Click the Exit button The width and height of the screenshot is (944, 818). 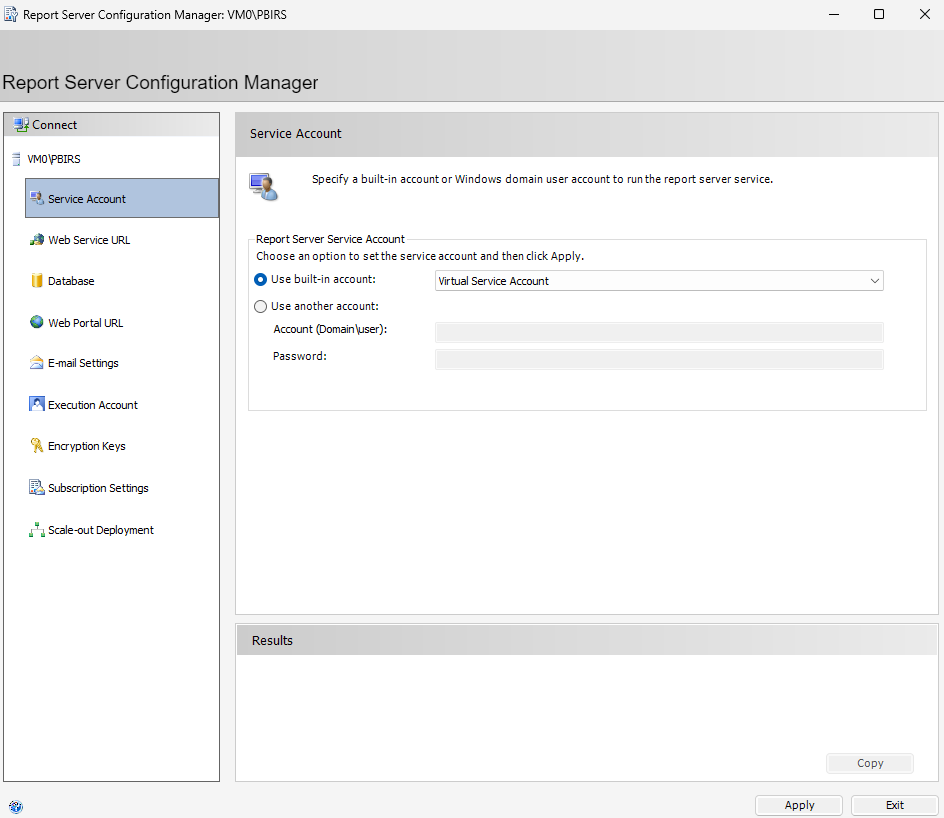coord(895,805)
